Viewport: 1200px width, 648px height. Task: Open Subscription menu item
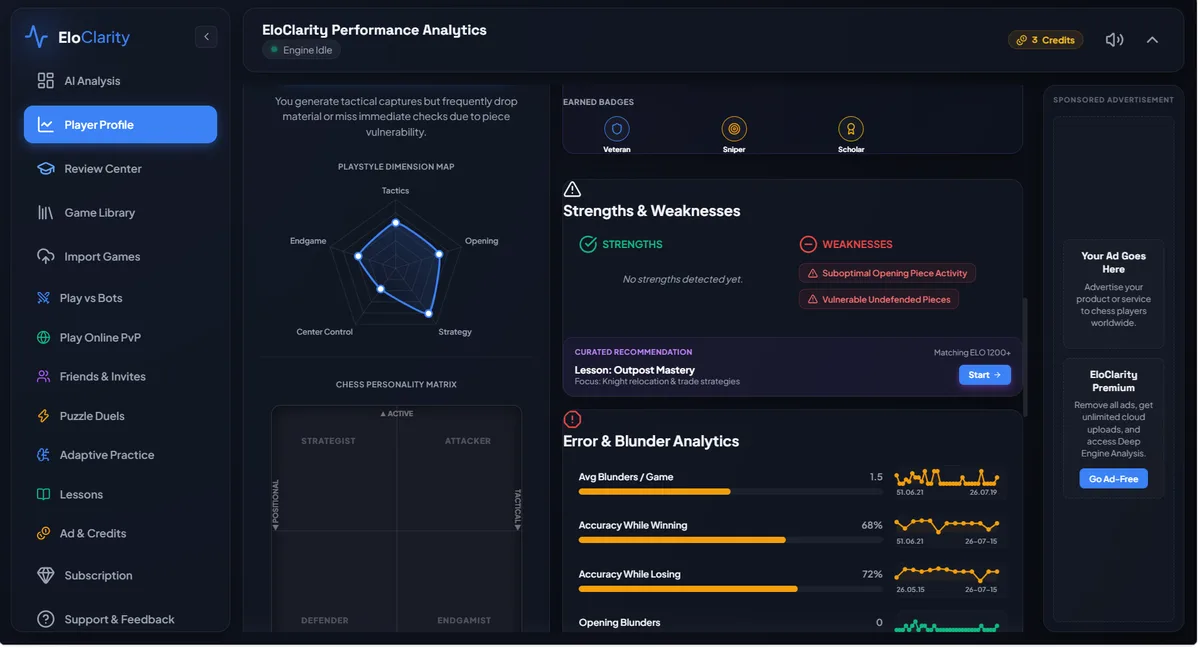tap(120, 576)
